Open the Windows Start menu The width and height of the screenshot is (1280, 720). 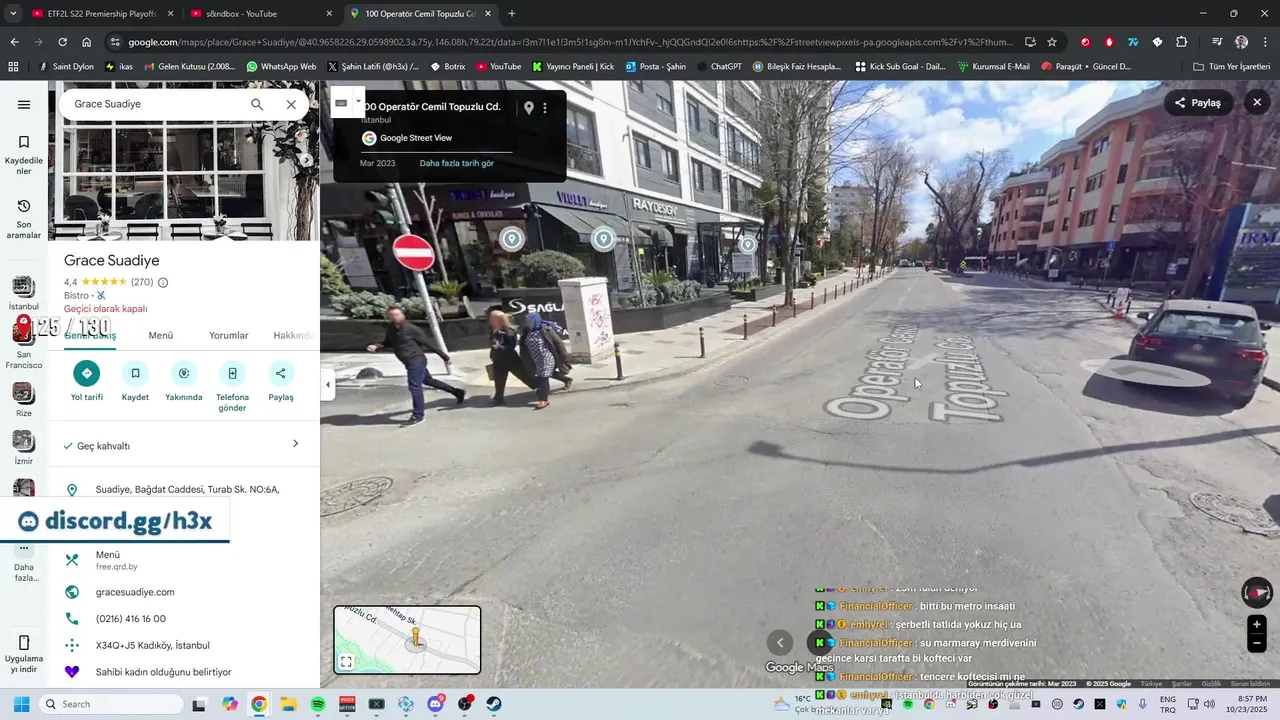21,704
